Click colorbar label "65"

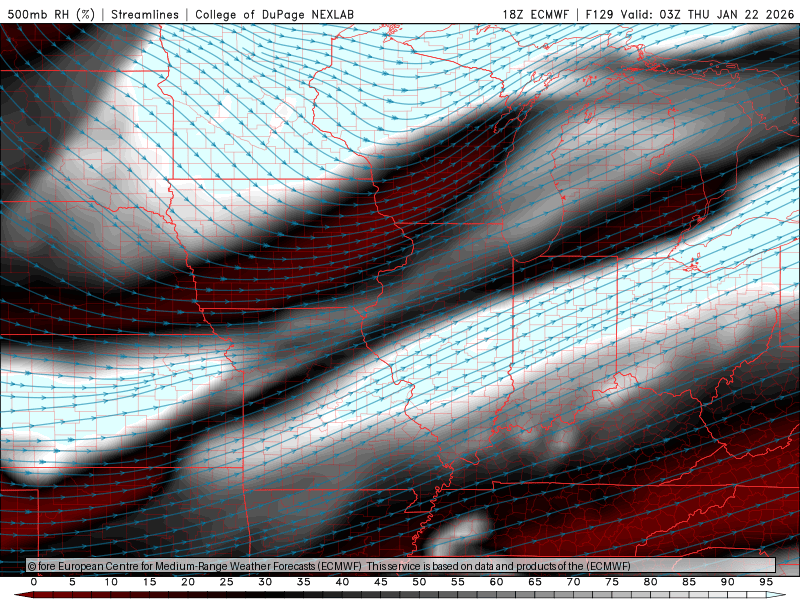[x=535, y=582]
